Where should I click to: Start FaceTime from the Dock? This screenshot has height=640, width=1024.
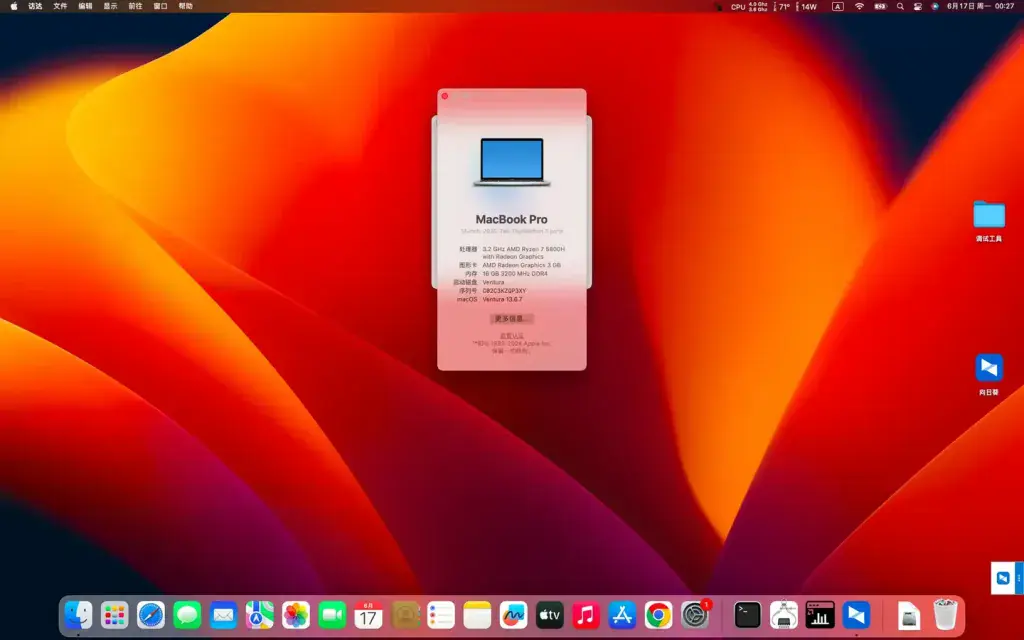[x=332, y=615]
